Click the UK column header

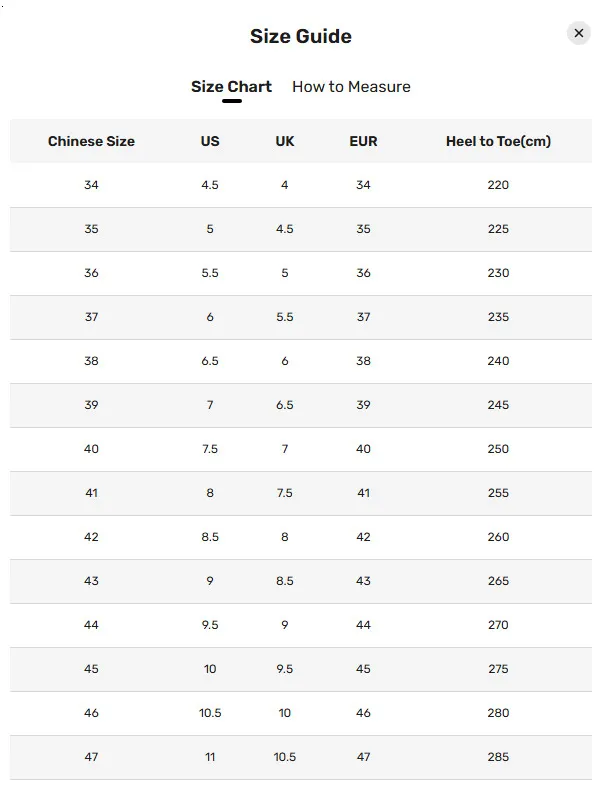(285, 141)
